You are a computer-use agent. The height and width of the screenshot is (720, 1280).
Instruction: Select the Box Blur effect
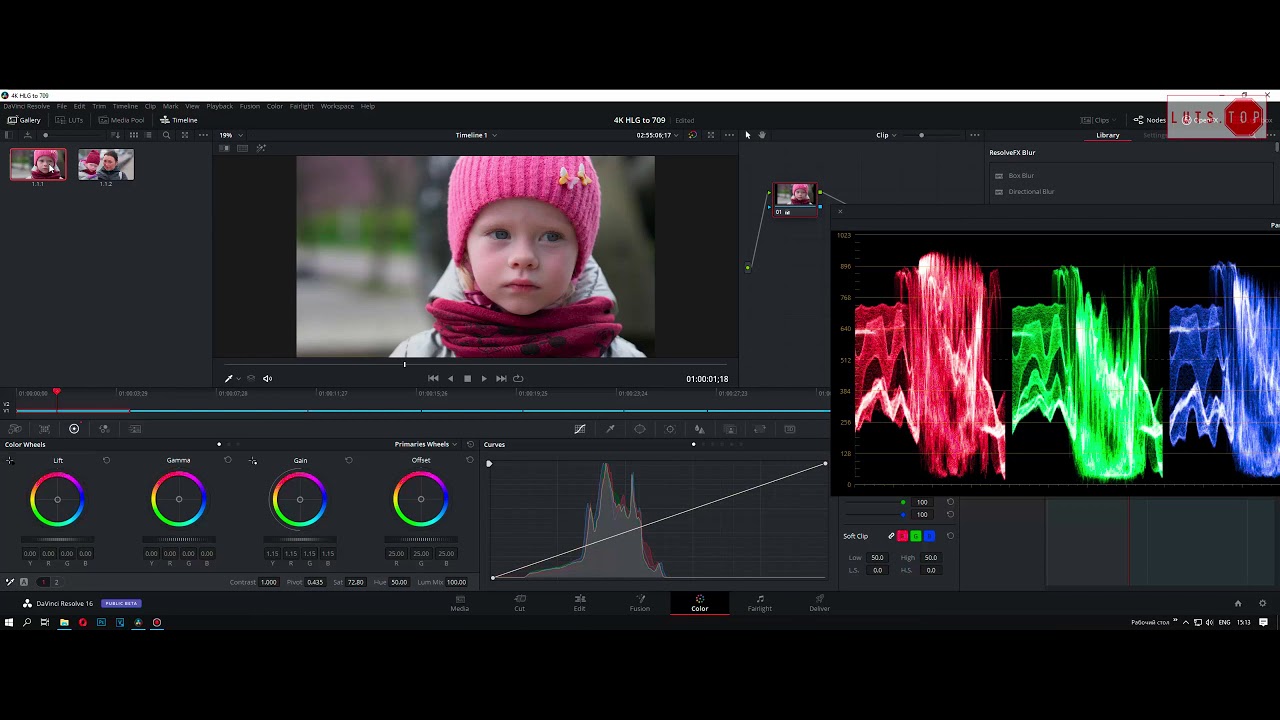(x=1021, y=176)
